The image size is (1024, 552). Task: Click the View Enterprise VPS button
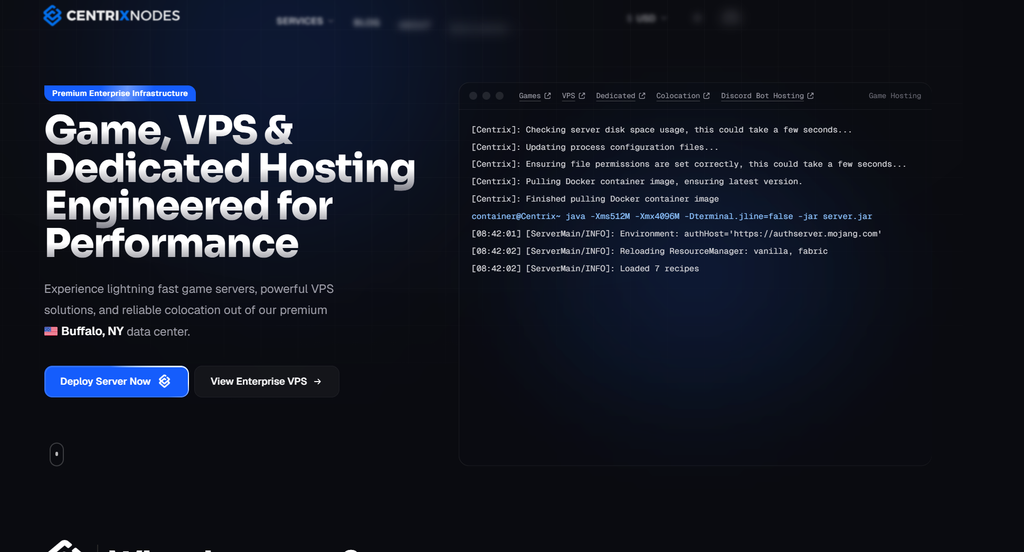pos(266,382)
